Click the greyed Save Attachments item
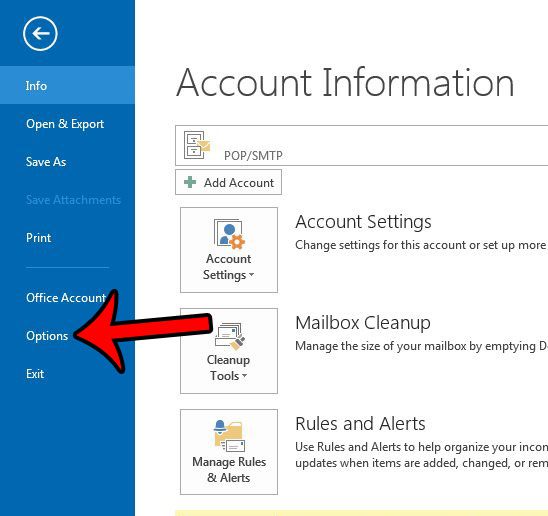 [x=73, y=200]
